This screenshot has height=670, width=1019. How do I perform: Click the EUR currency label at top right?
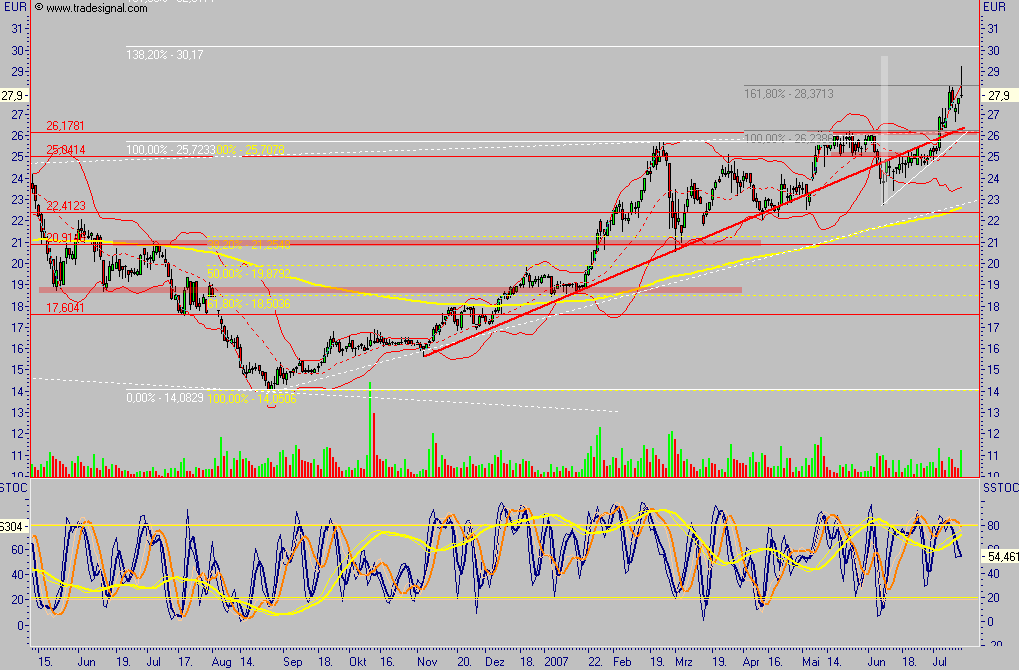(994, 7)
